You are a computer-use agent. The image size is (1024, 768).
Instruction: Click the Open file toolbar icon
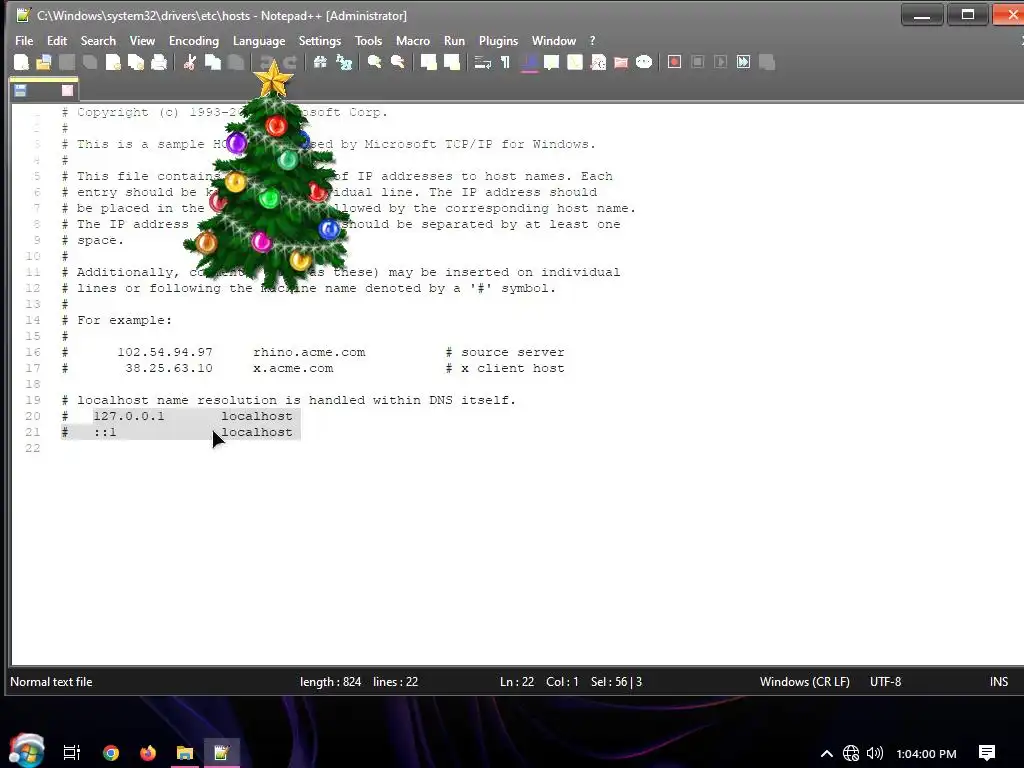pos(44,62)
